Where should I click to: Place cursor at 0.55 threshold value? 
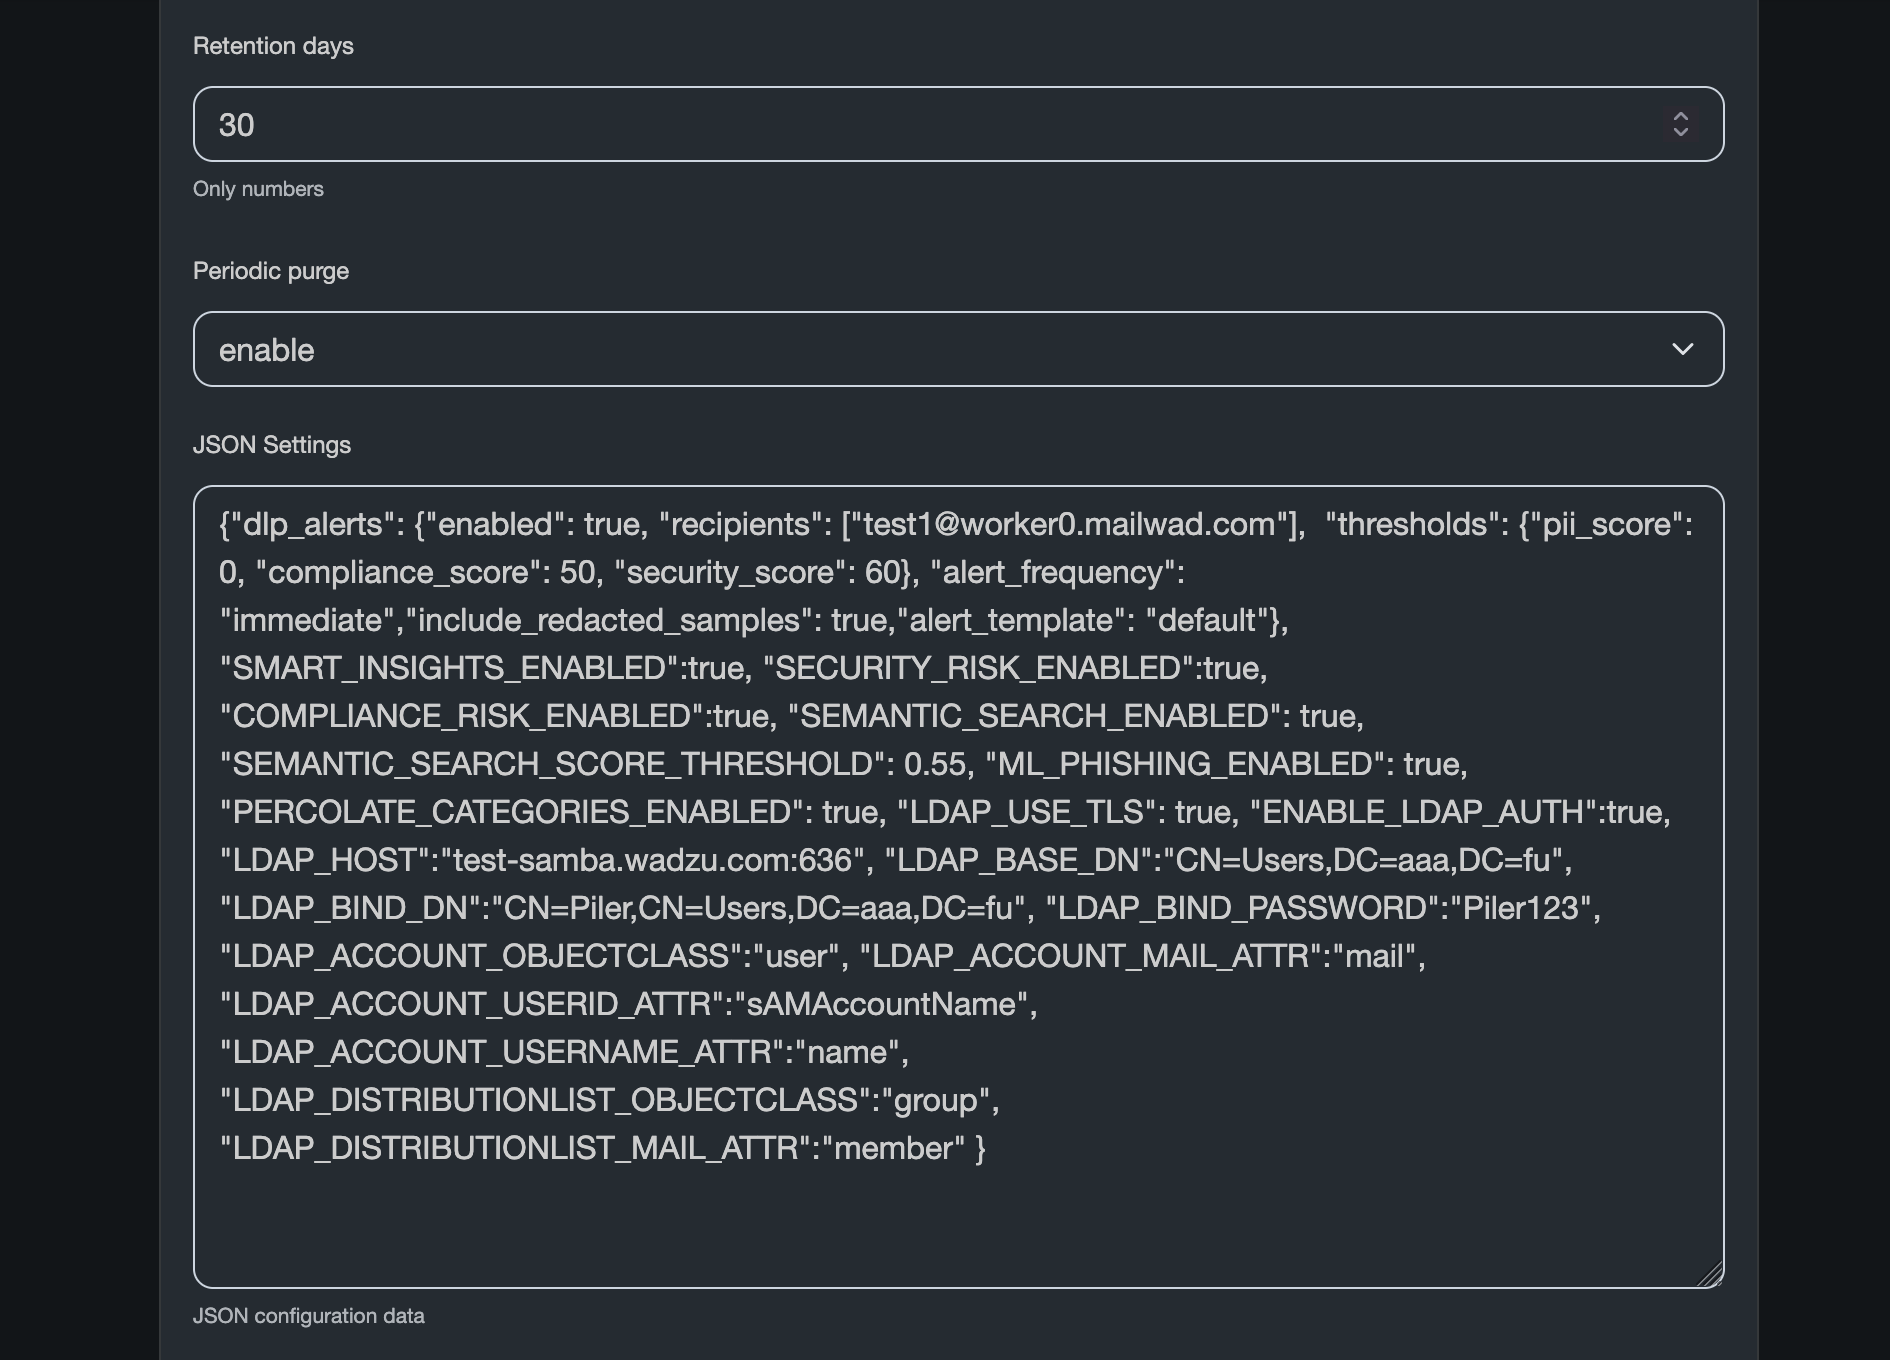click(934, 764)
